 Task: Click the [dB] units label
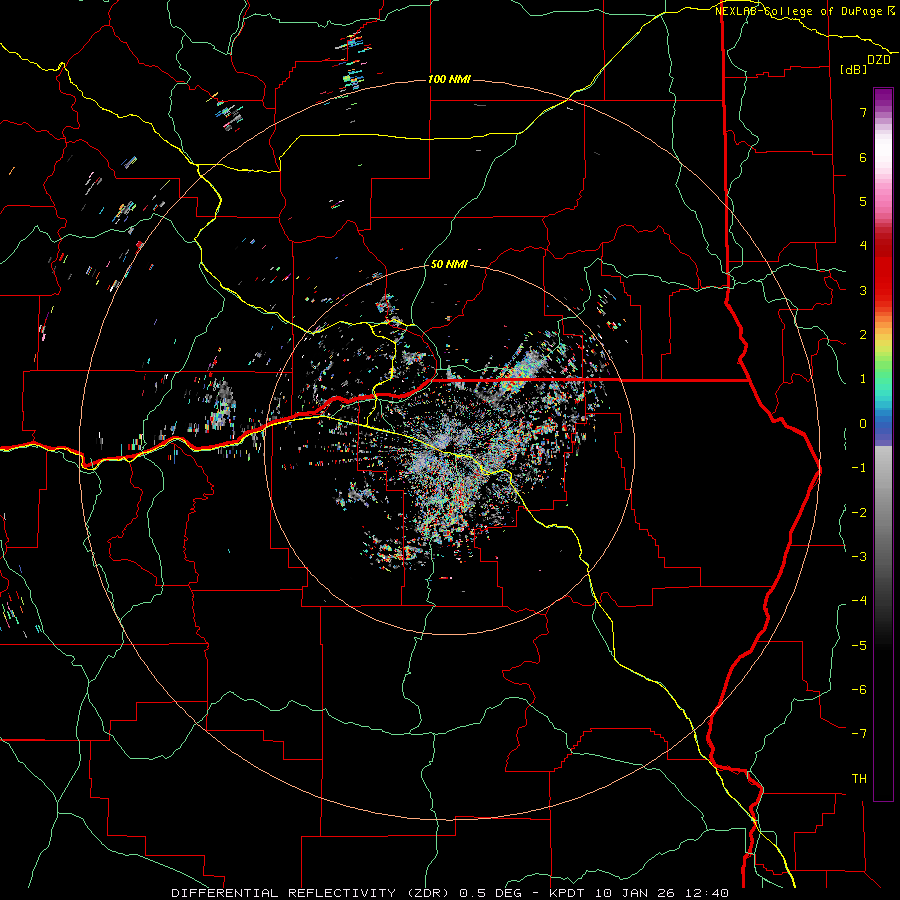coord(854,69)
